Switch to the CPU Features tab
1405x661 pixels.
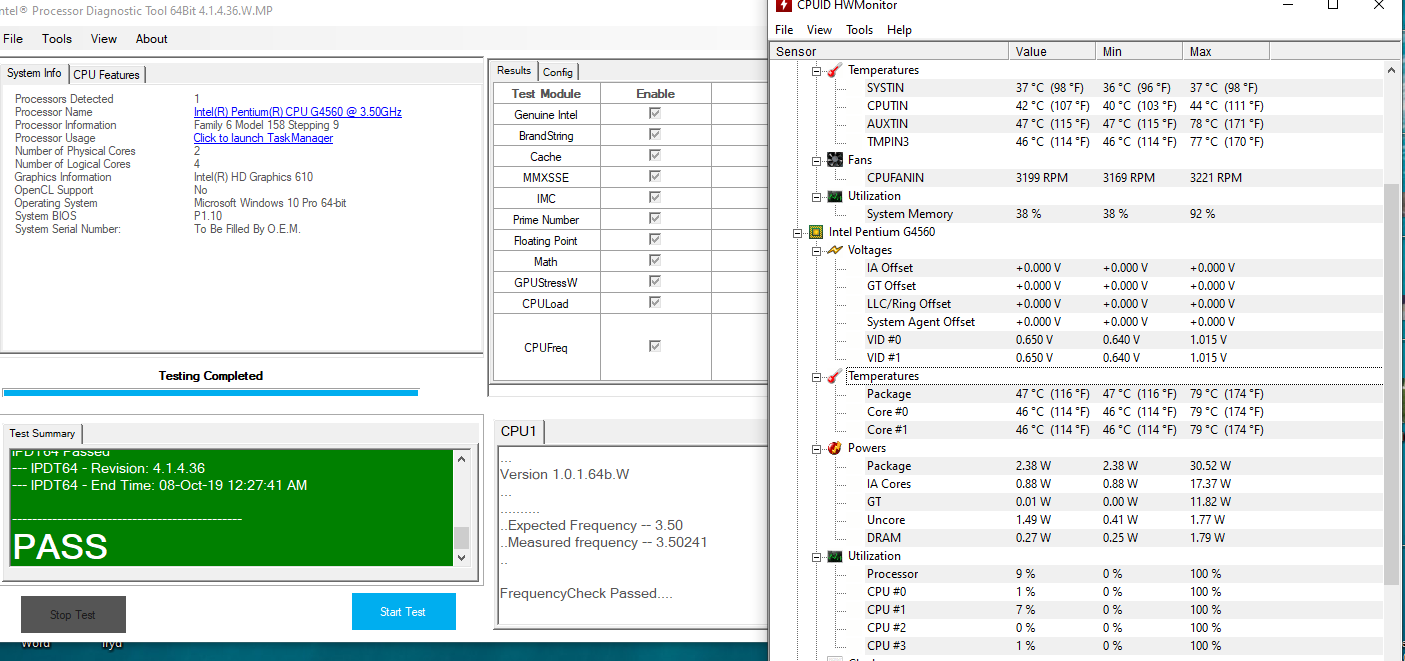click(107, 75)
